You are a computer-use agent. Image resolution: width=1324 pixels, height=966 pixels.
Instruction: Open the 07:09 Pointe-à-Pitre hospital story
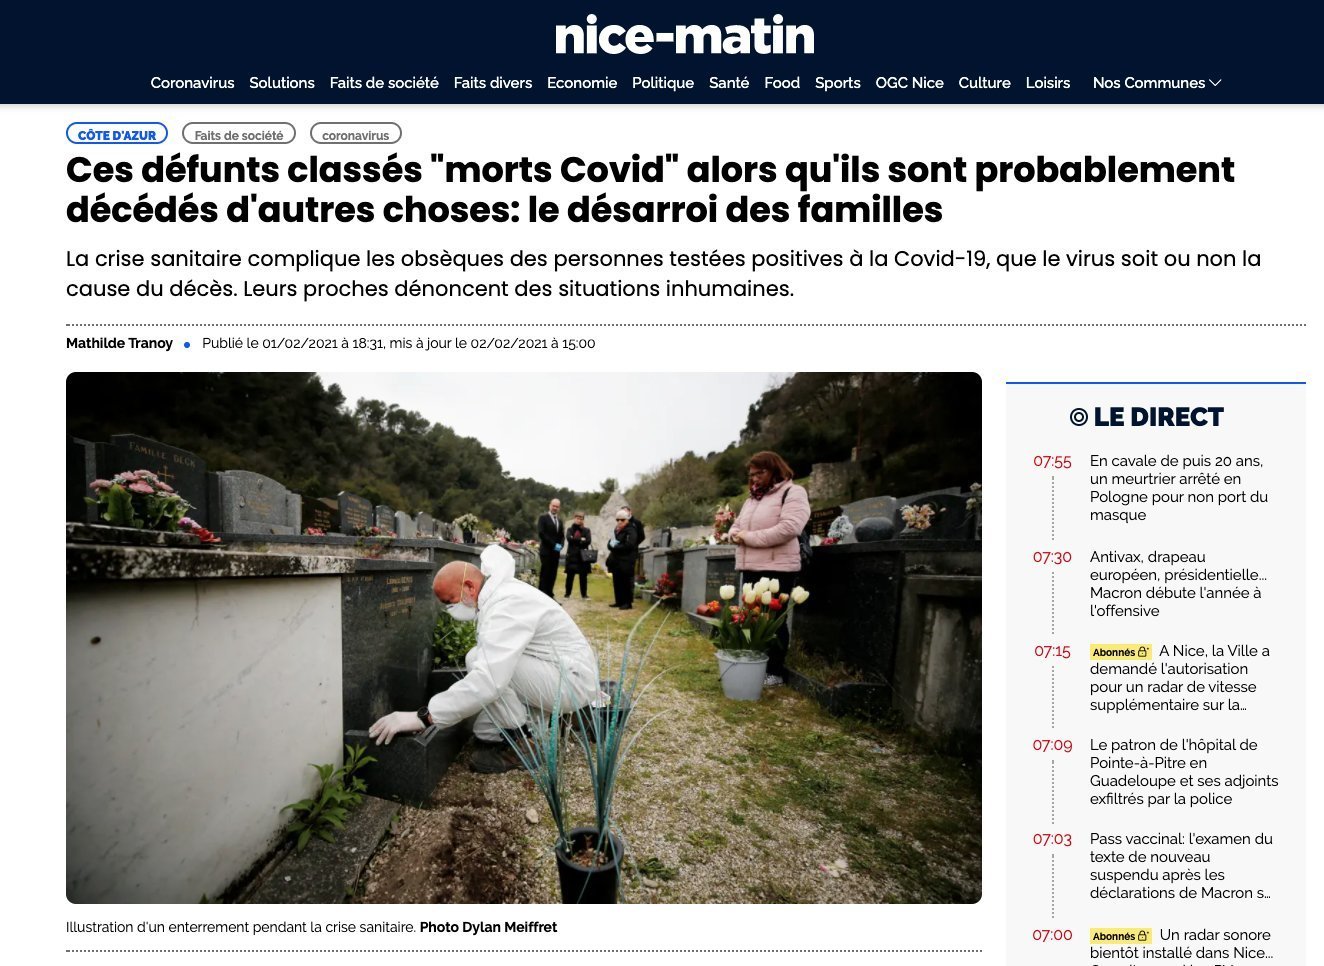pos(1184,772)
